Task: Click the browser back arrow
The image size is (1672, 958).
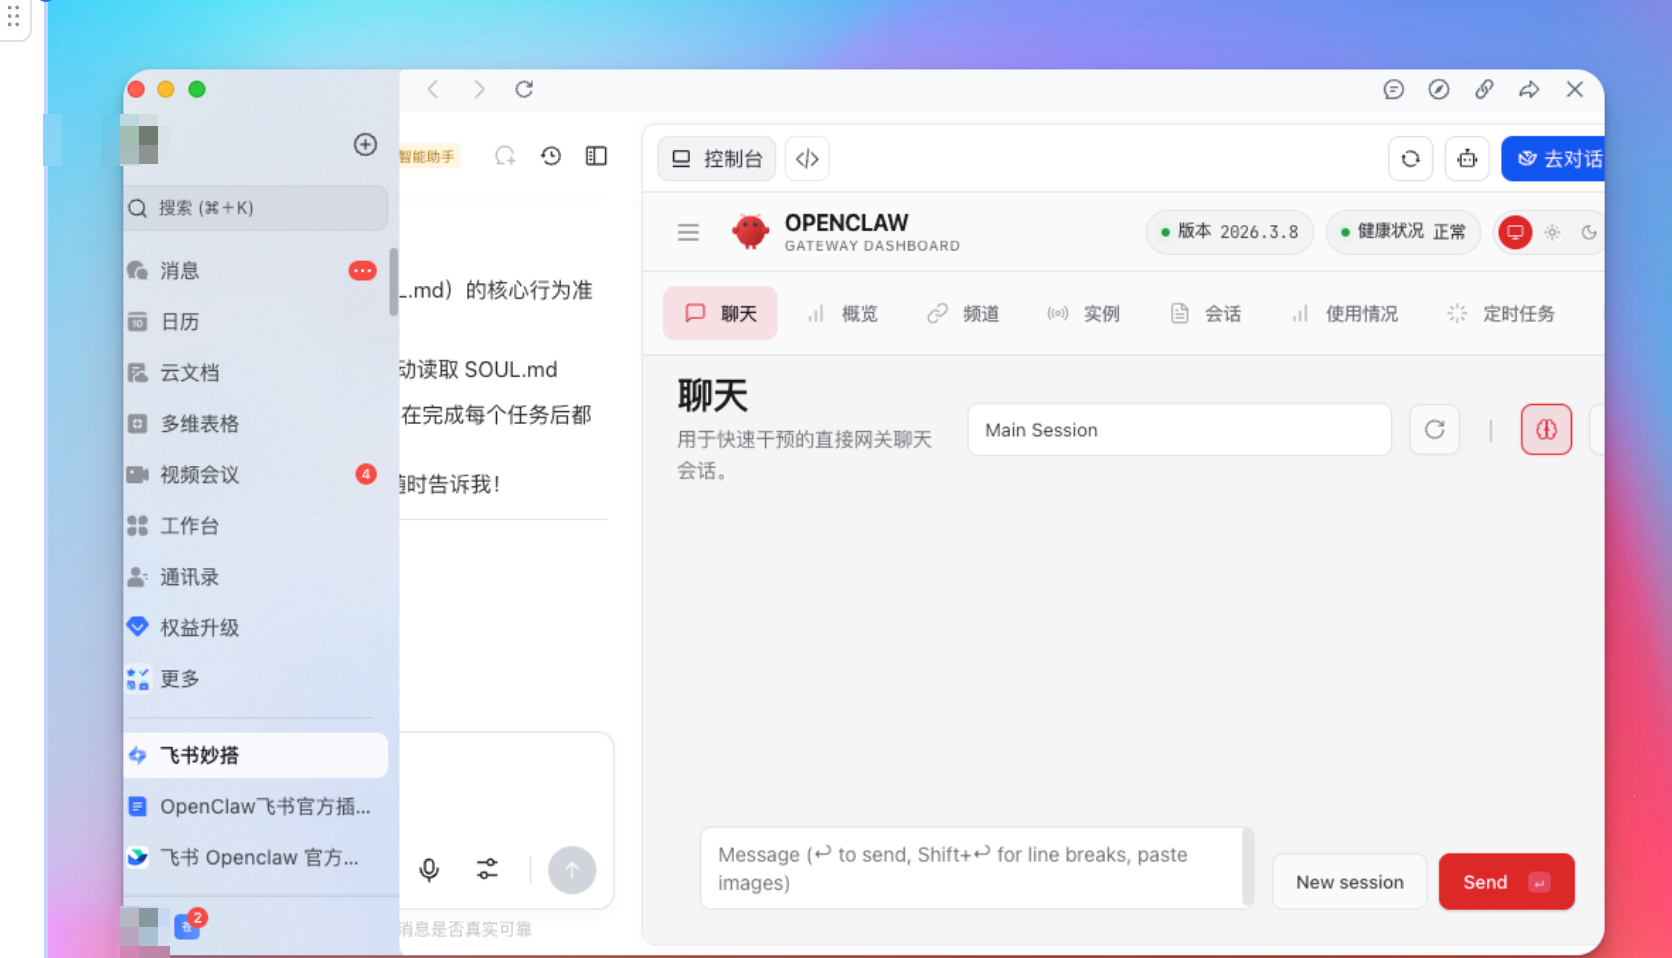Action: [433, 89]
